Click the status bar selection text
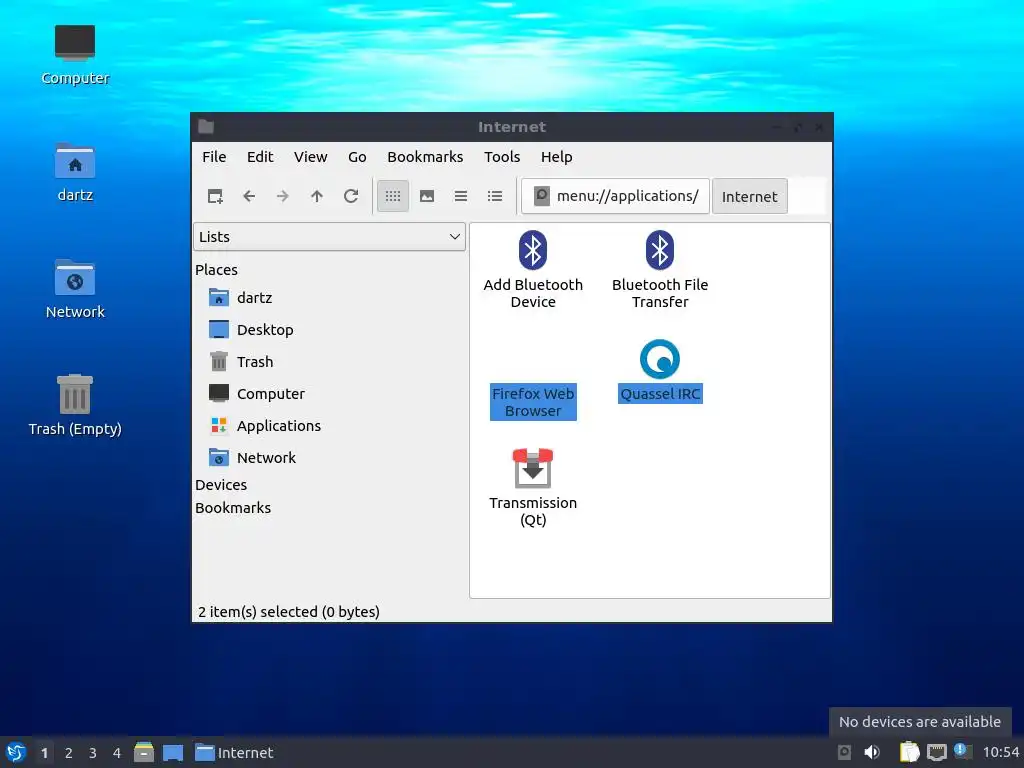 289,612
